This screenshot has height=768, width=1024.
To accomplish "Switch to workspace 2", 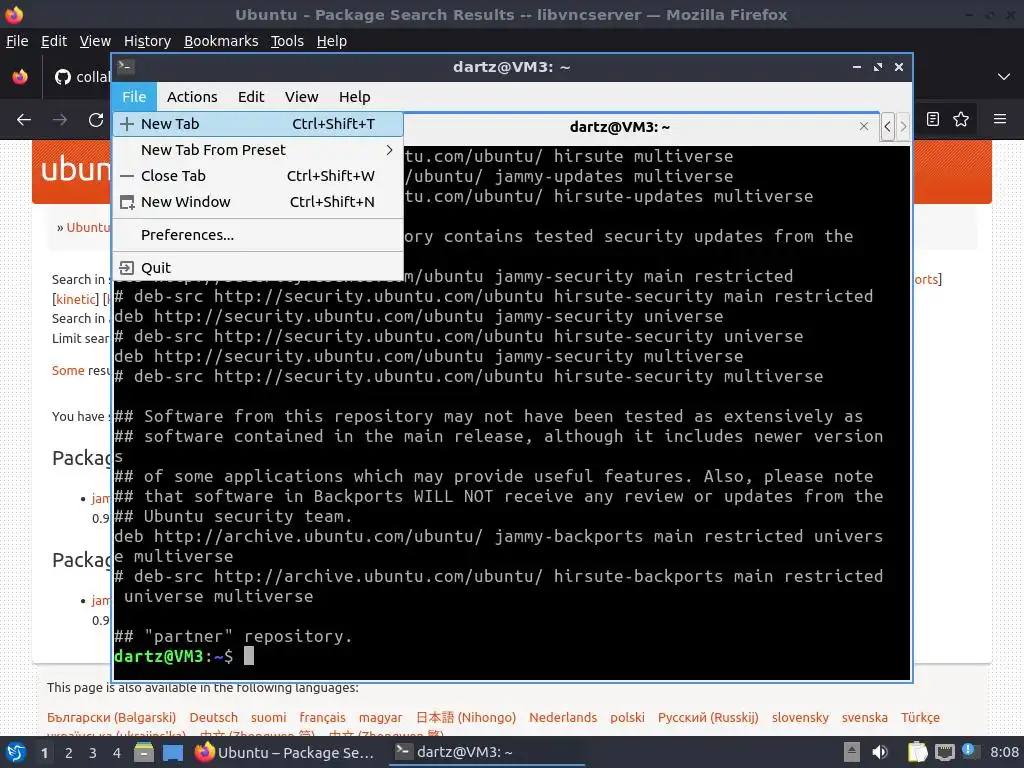I will [x=69, y=753].
